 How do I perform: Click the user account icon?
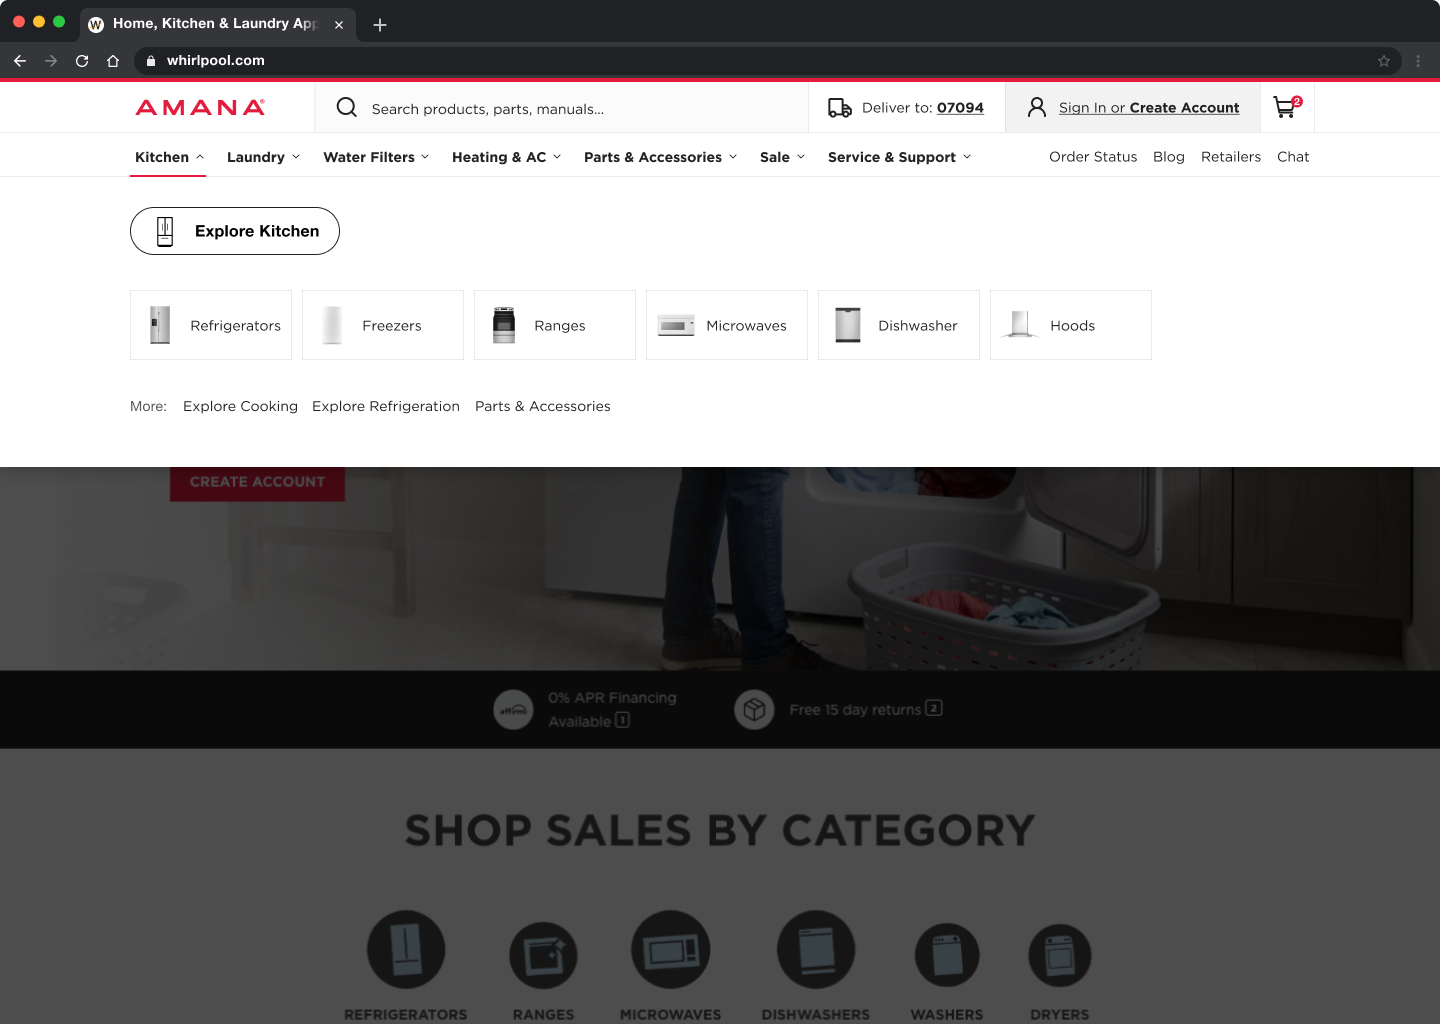[x=1037, y=108]
